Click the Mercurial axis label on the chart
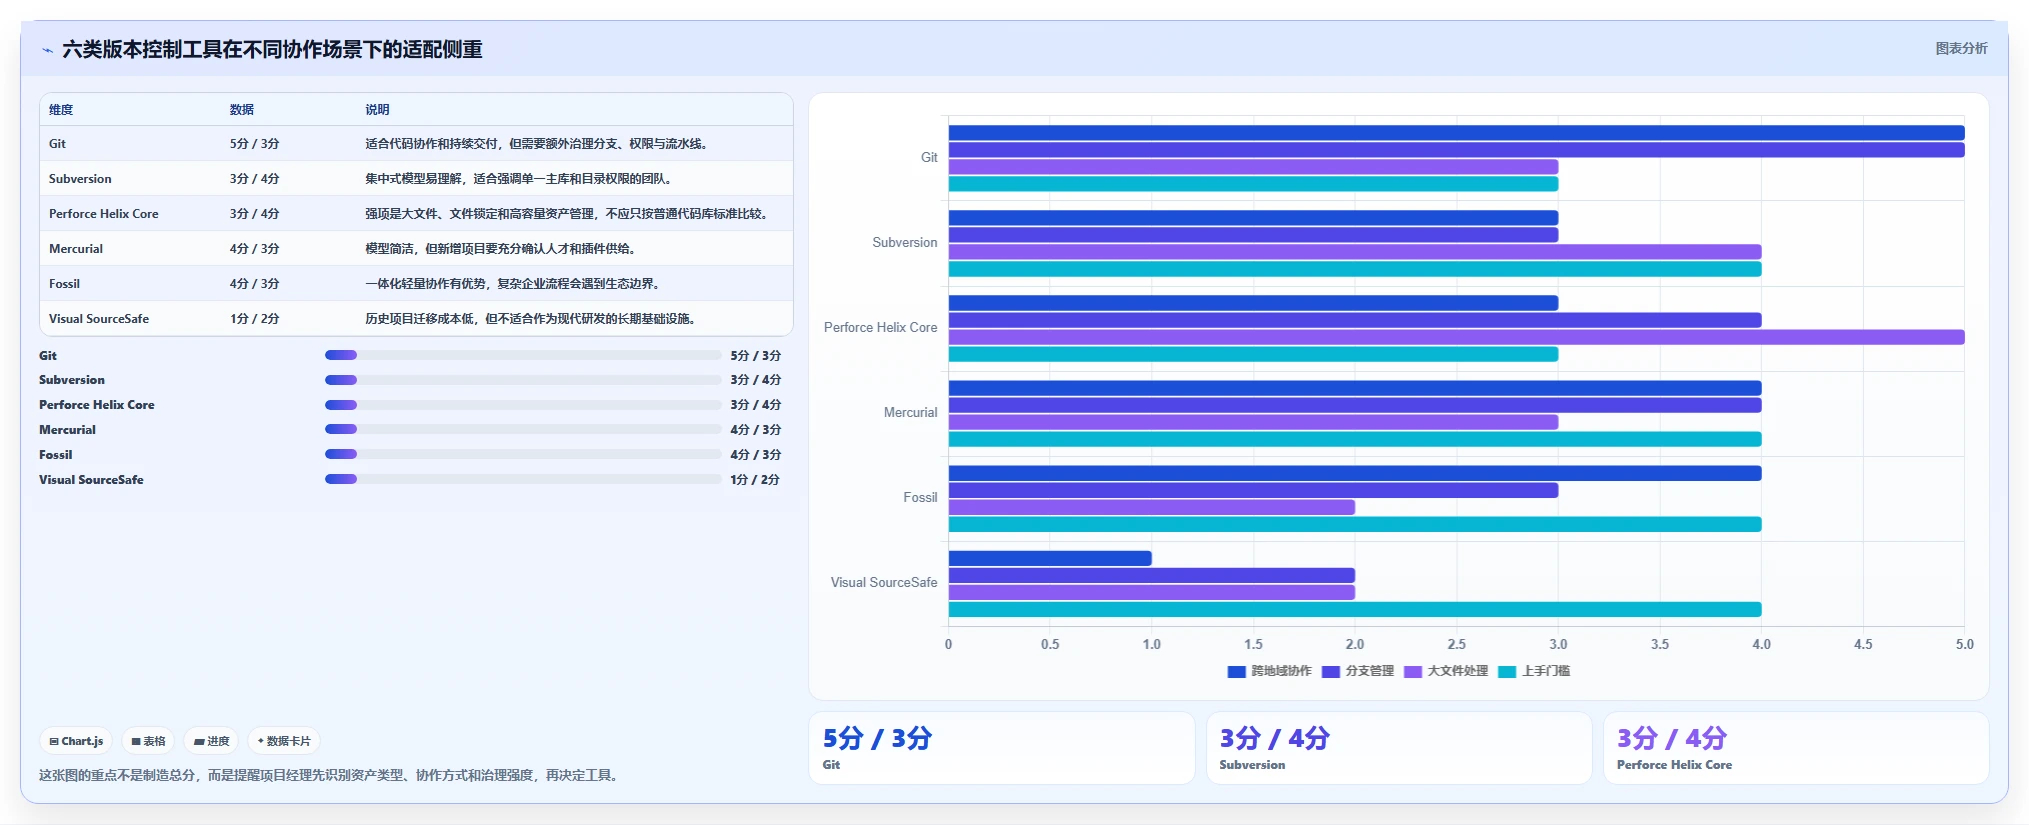 click(911, 413)
